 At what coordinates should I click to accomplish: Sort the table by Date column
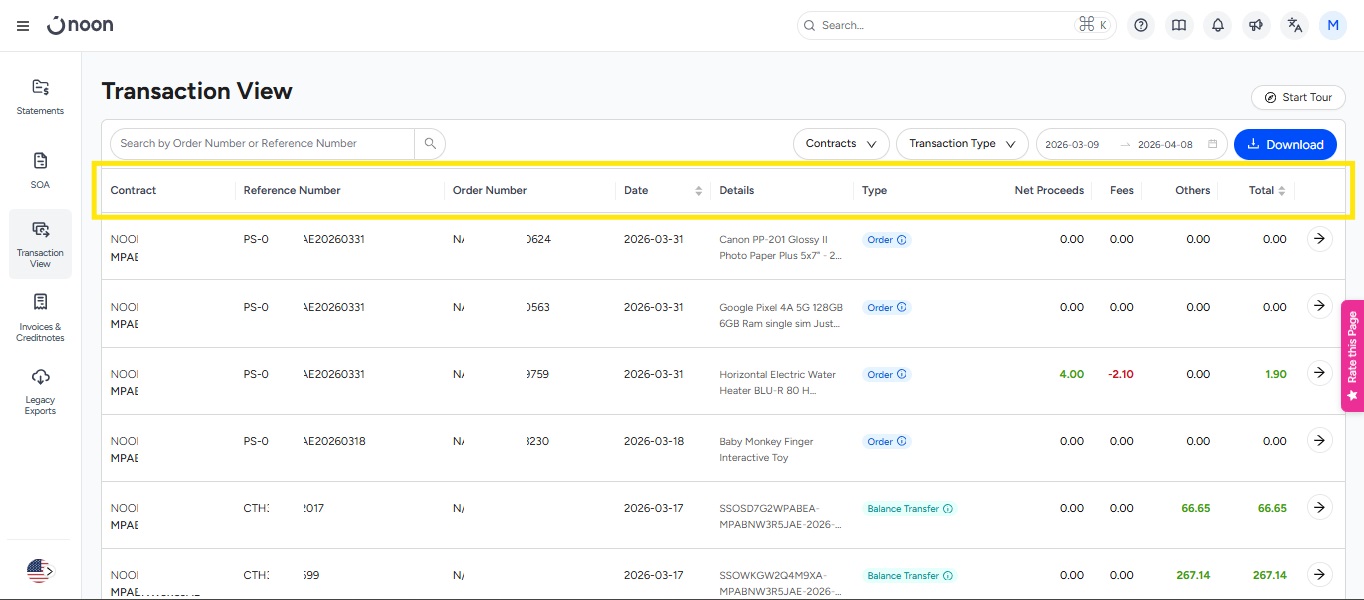coord(698,191)
